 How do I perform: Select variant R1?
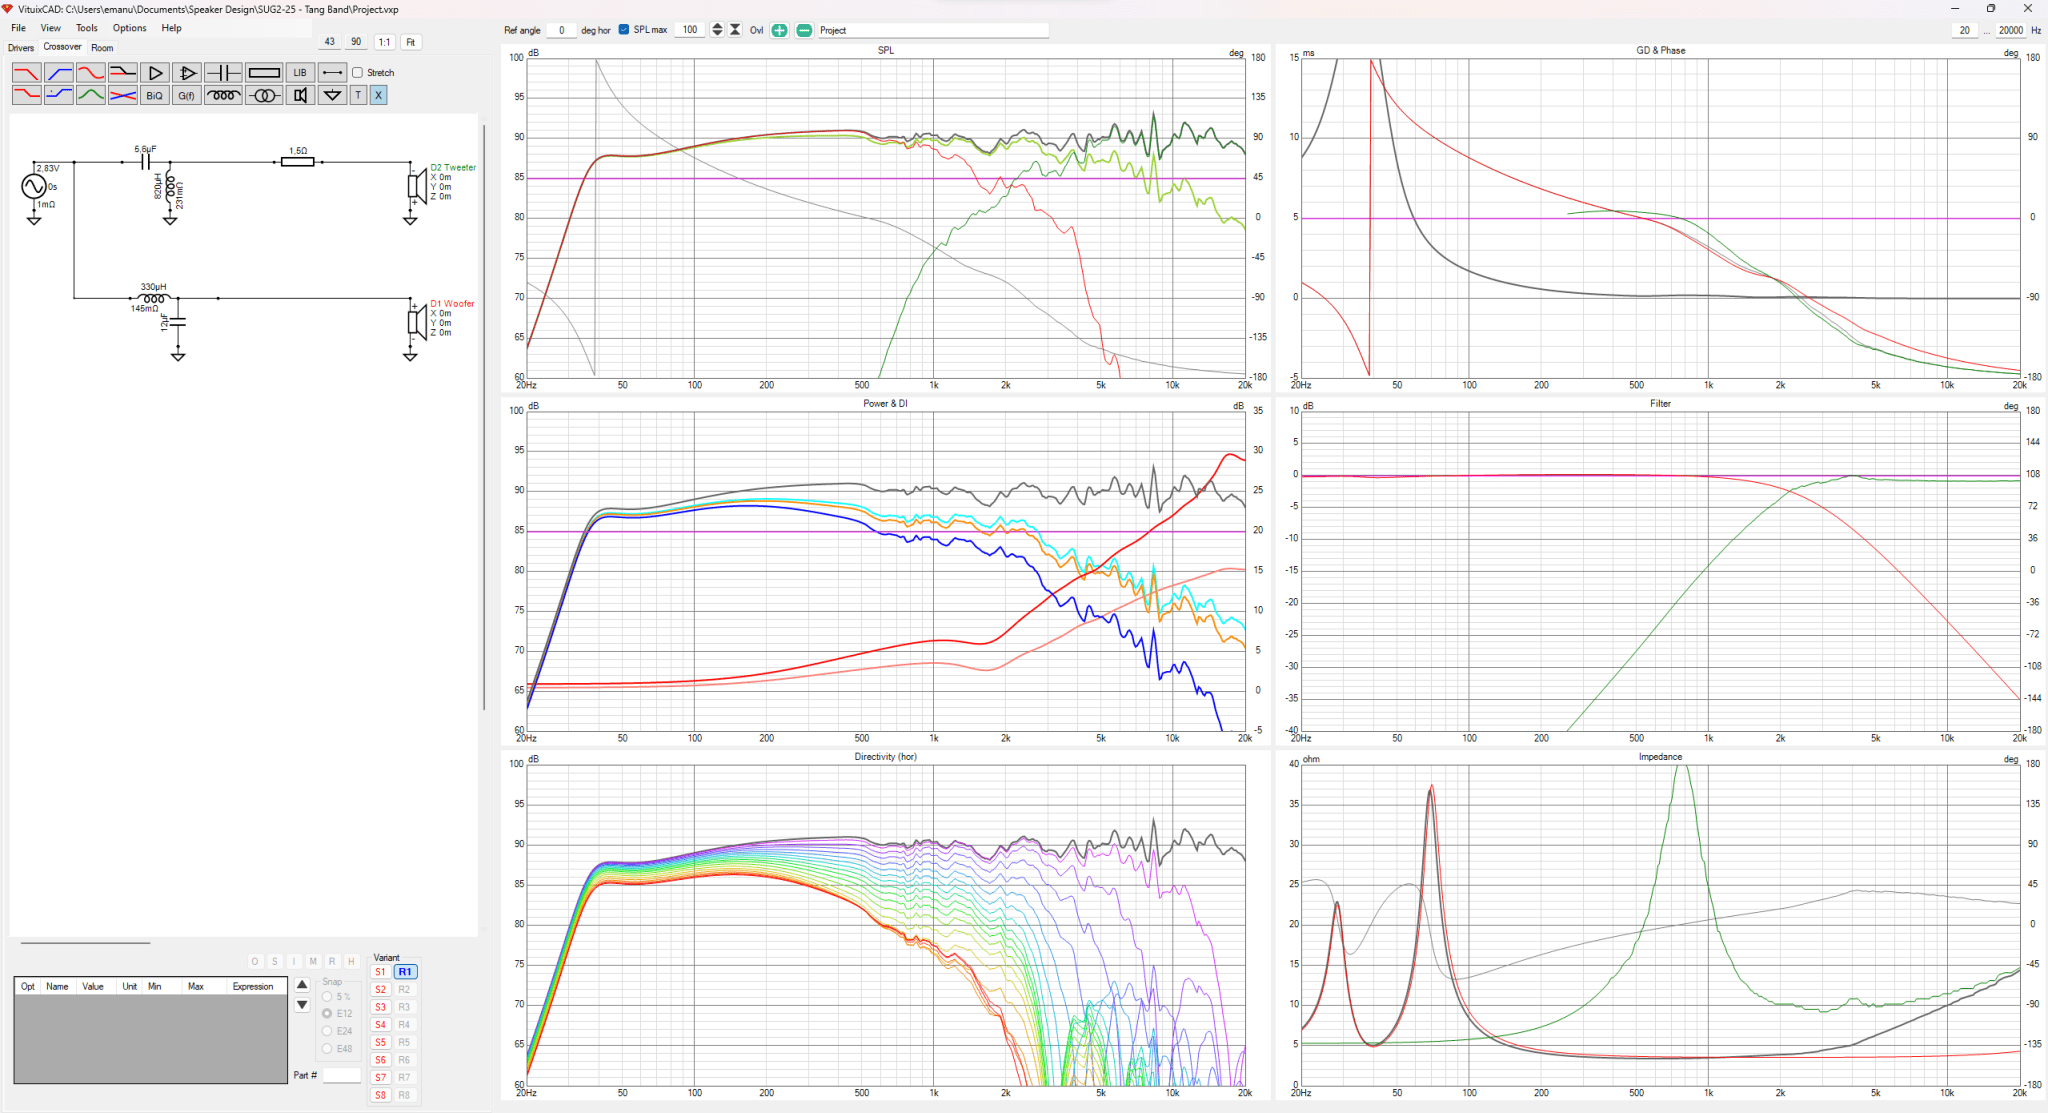point(405,972)
